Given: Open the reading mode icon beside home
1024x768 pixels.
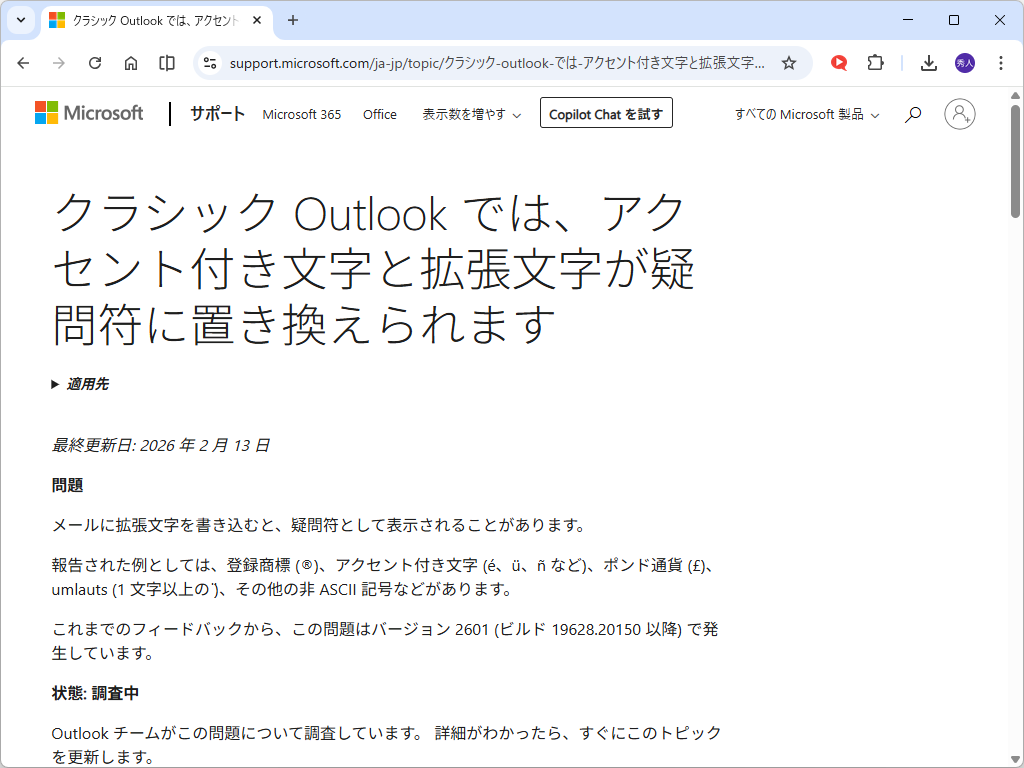Looking at the screenshot, I should pyautogui.click(x=166, y=61).
